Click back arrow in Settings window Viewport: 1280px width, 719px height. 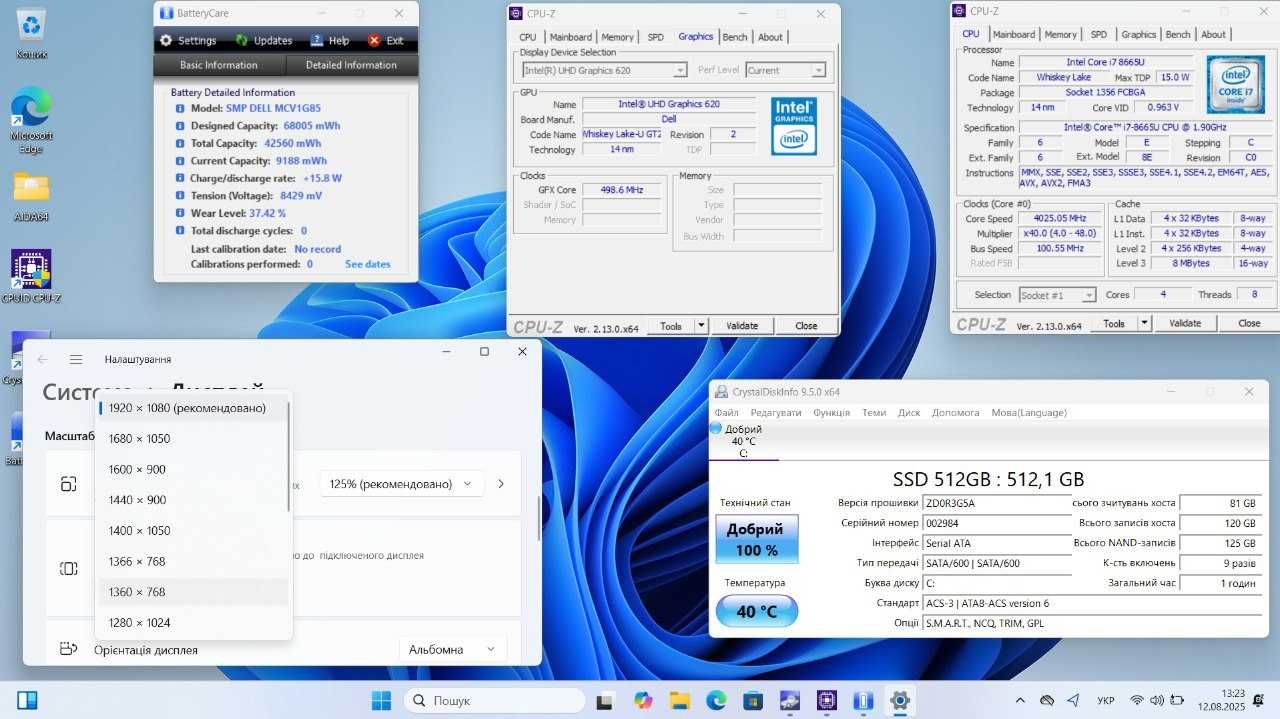coord(43,359)
